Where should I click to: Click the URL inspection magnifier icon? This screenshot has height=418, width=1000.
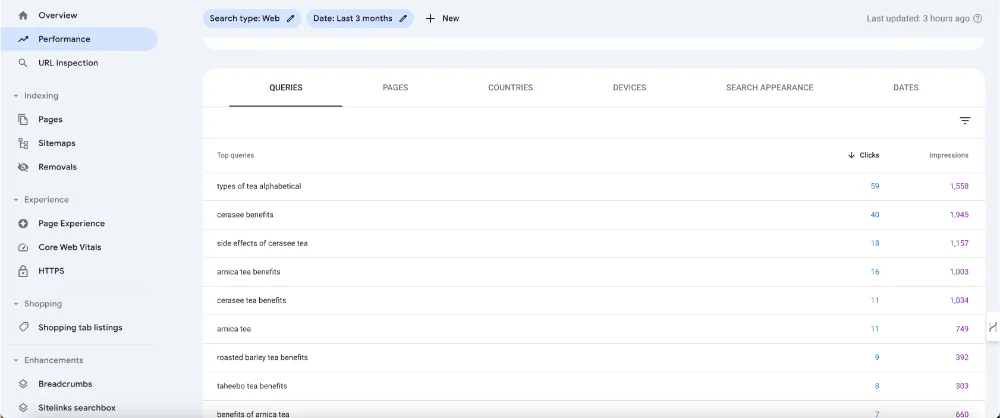pyautogui.click(x=23, y=63)
